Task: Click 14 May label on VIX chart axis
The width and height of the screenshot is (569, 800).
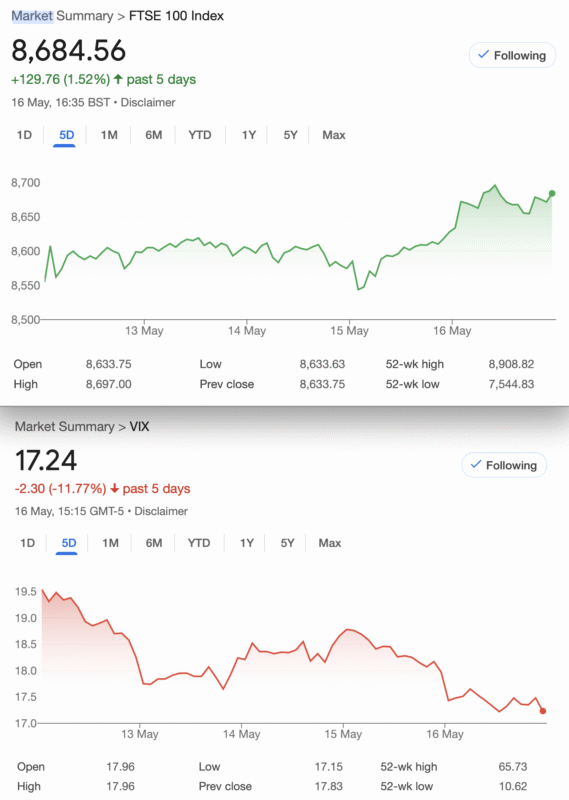Action: click(241, 734)
